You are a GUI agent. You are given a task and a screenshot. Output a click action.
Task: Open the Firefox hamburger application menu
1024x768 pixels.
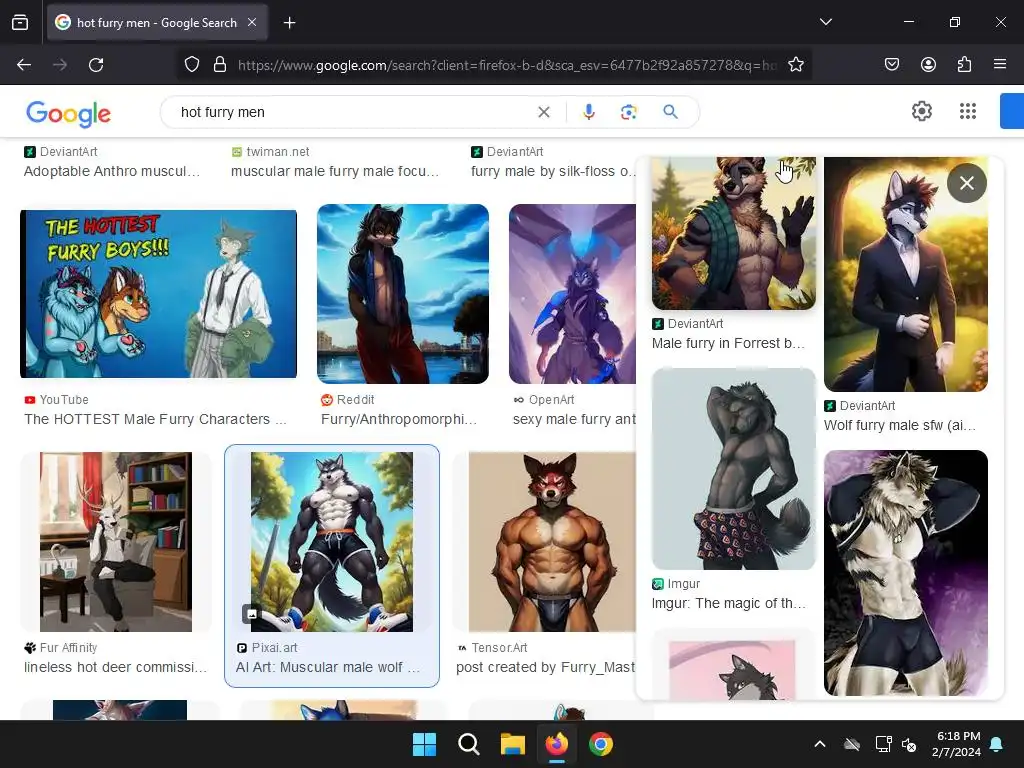click(x=1000, y=64)
